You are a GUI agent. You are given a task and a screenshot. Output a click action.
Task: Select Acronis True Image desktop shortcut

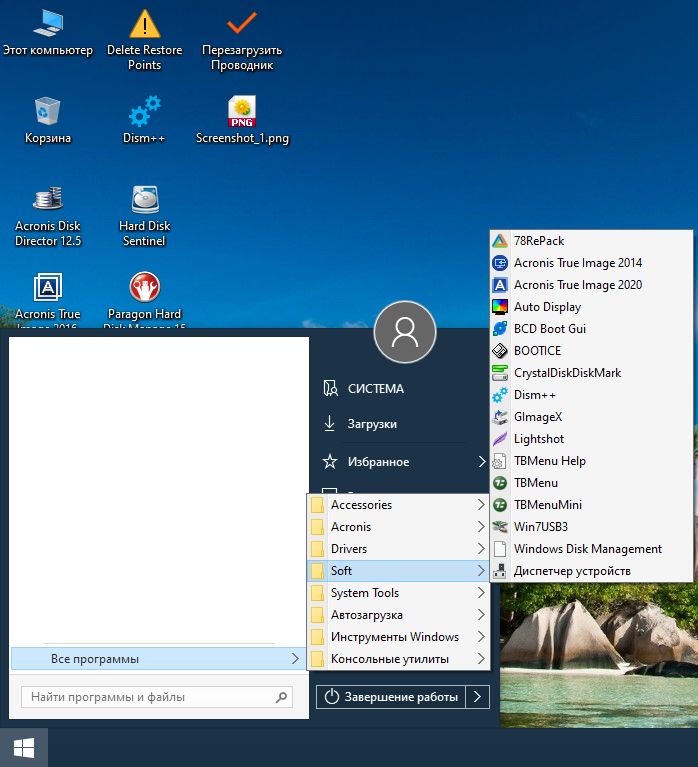(48, 287)
